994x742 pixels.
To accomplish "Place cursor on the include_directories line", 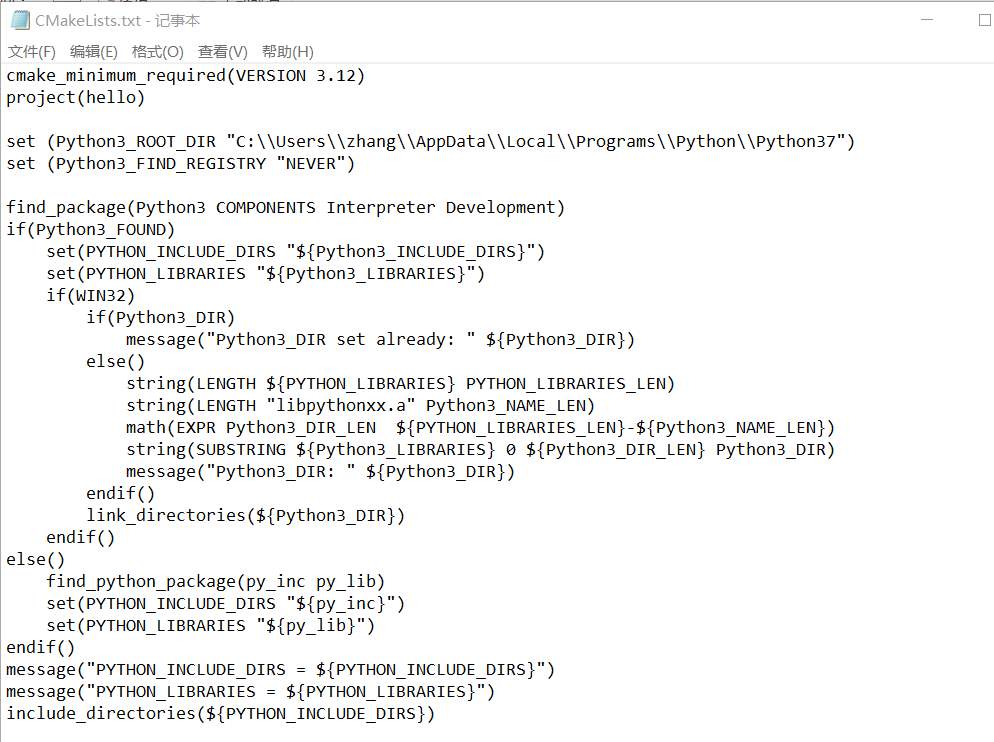I will click(x=220, y=714).
